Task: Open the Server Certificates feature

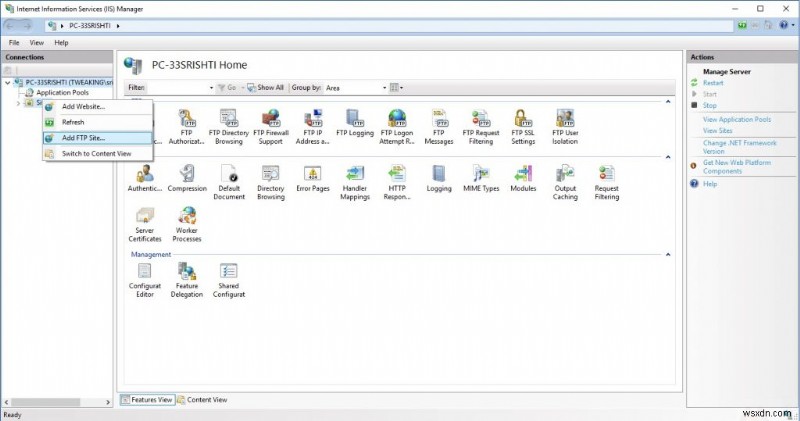Action: pyautogui.click(x=145, y=224)
